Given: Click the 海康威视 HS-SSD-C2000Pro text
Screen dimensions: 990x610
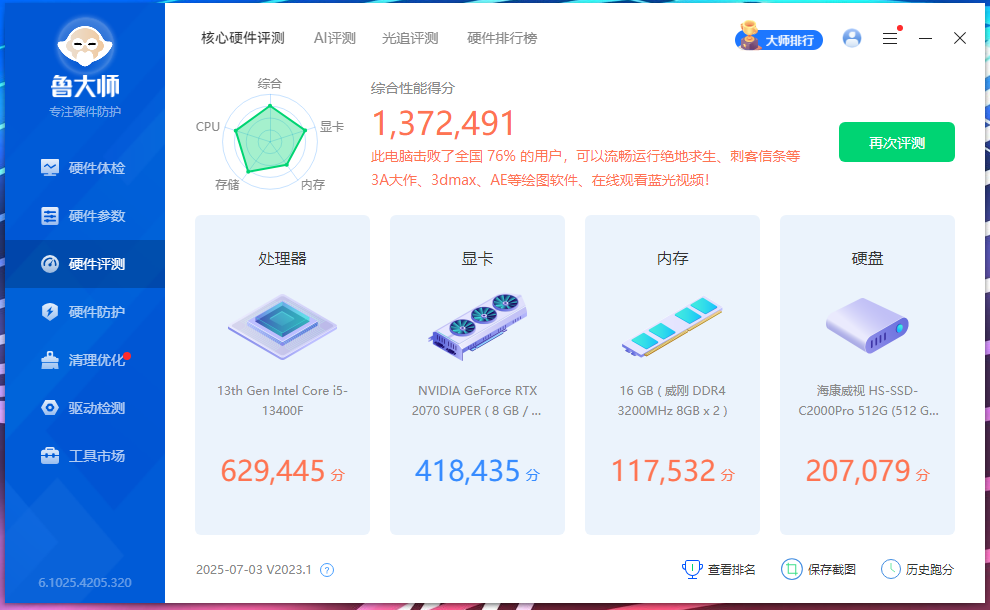Looking at the screenshot, I should pyautogui.click(x=868, y=400).
